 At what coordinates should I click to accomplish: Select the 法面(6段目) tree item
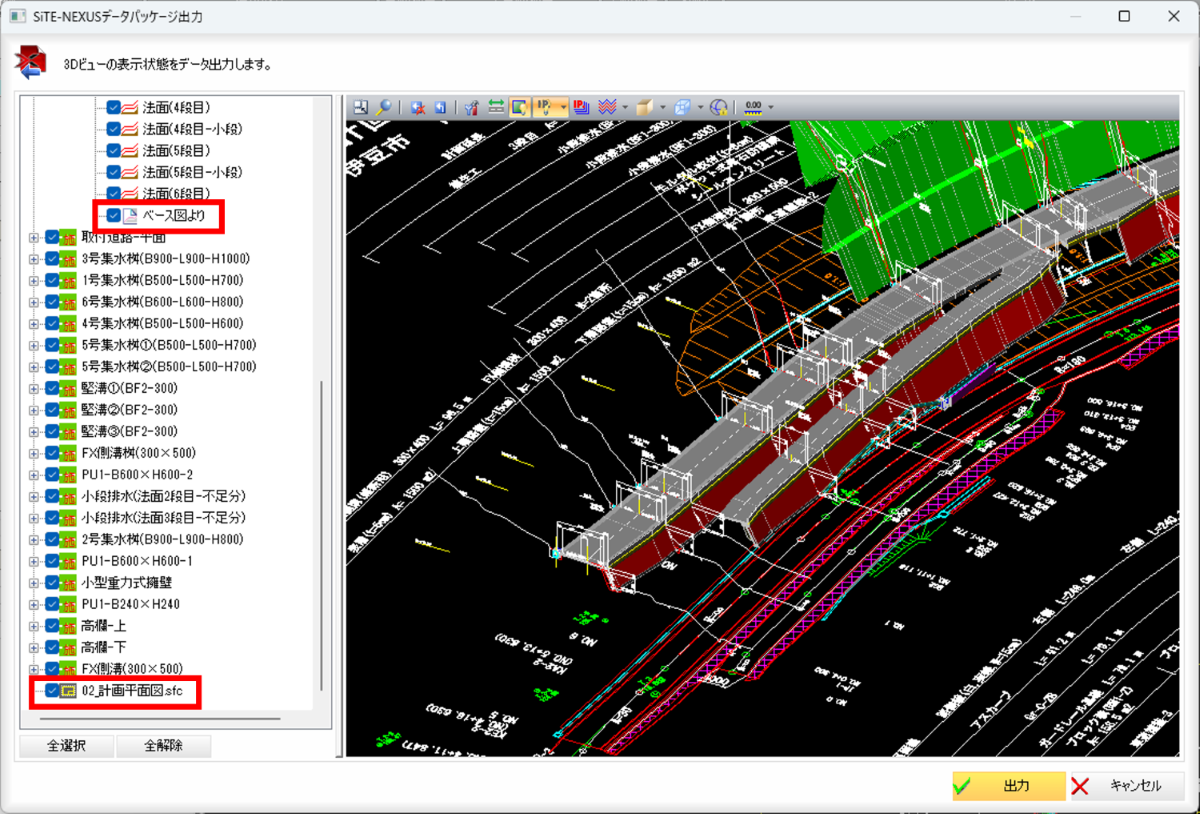coord(175,193)
